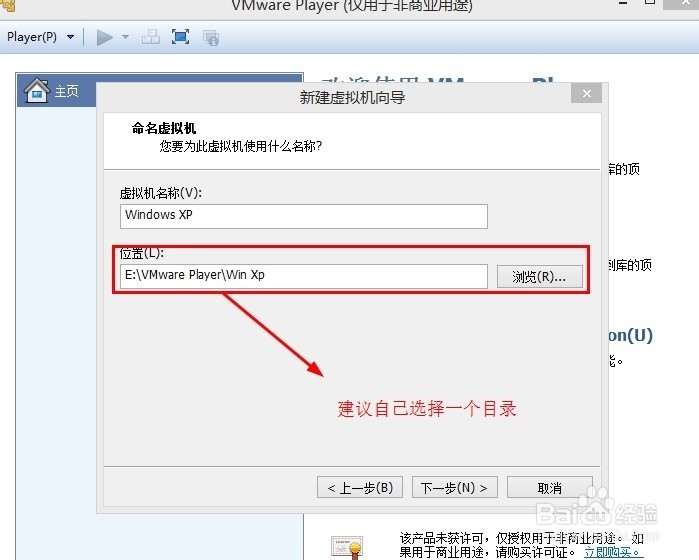Click the 命名虚拟机 heading text

click(164, 128)
